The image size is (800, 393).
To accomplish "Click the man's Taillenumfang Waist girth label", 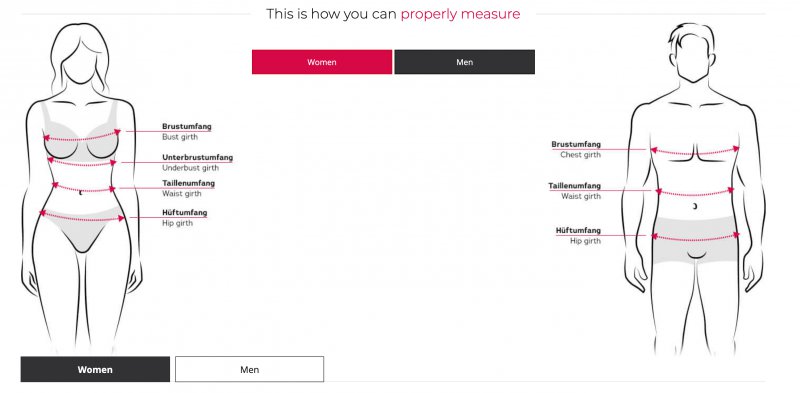I will [574, 190].
